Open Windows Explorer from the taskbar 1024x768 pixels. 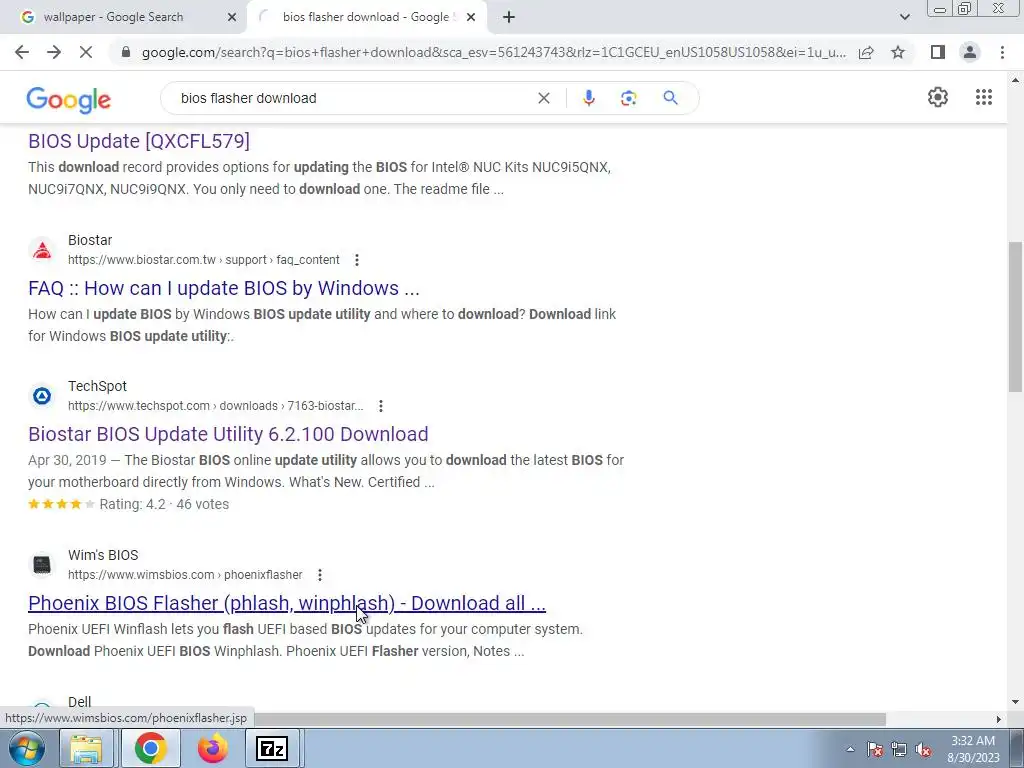(86, 748)
